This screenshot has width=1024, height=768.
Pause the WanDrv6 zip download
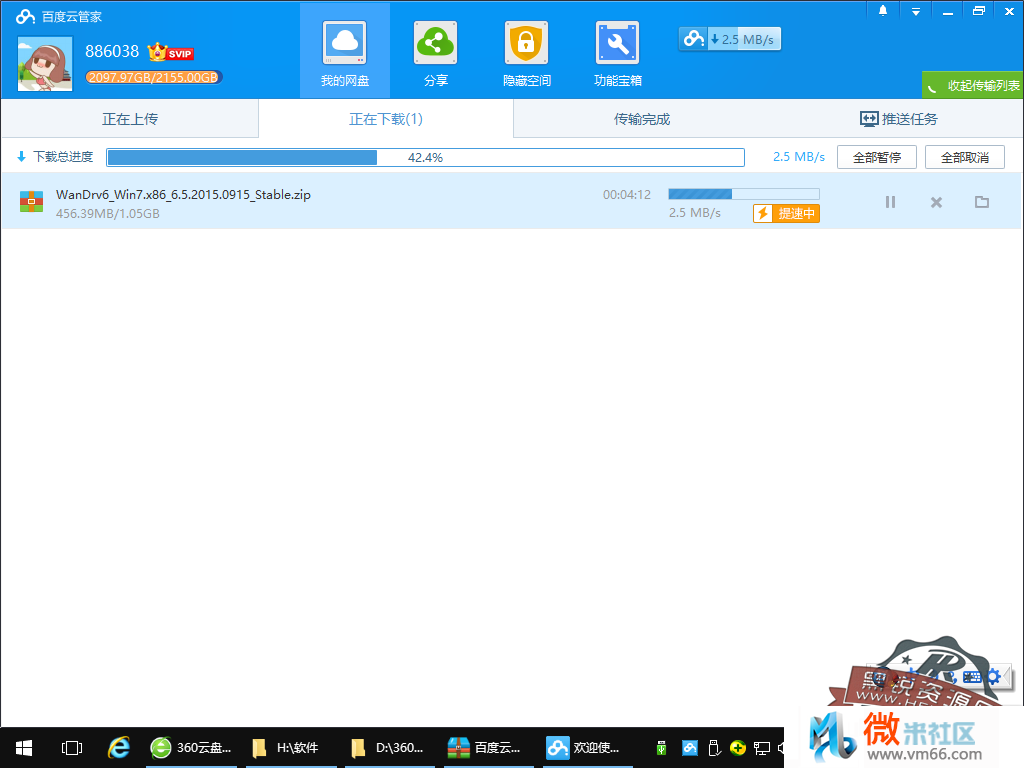pos(890,202)
